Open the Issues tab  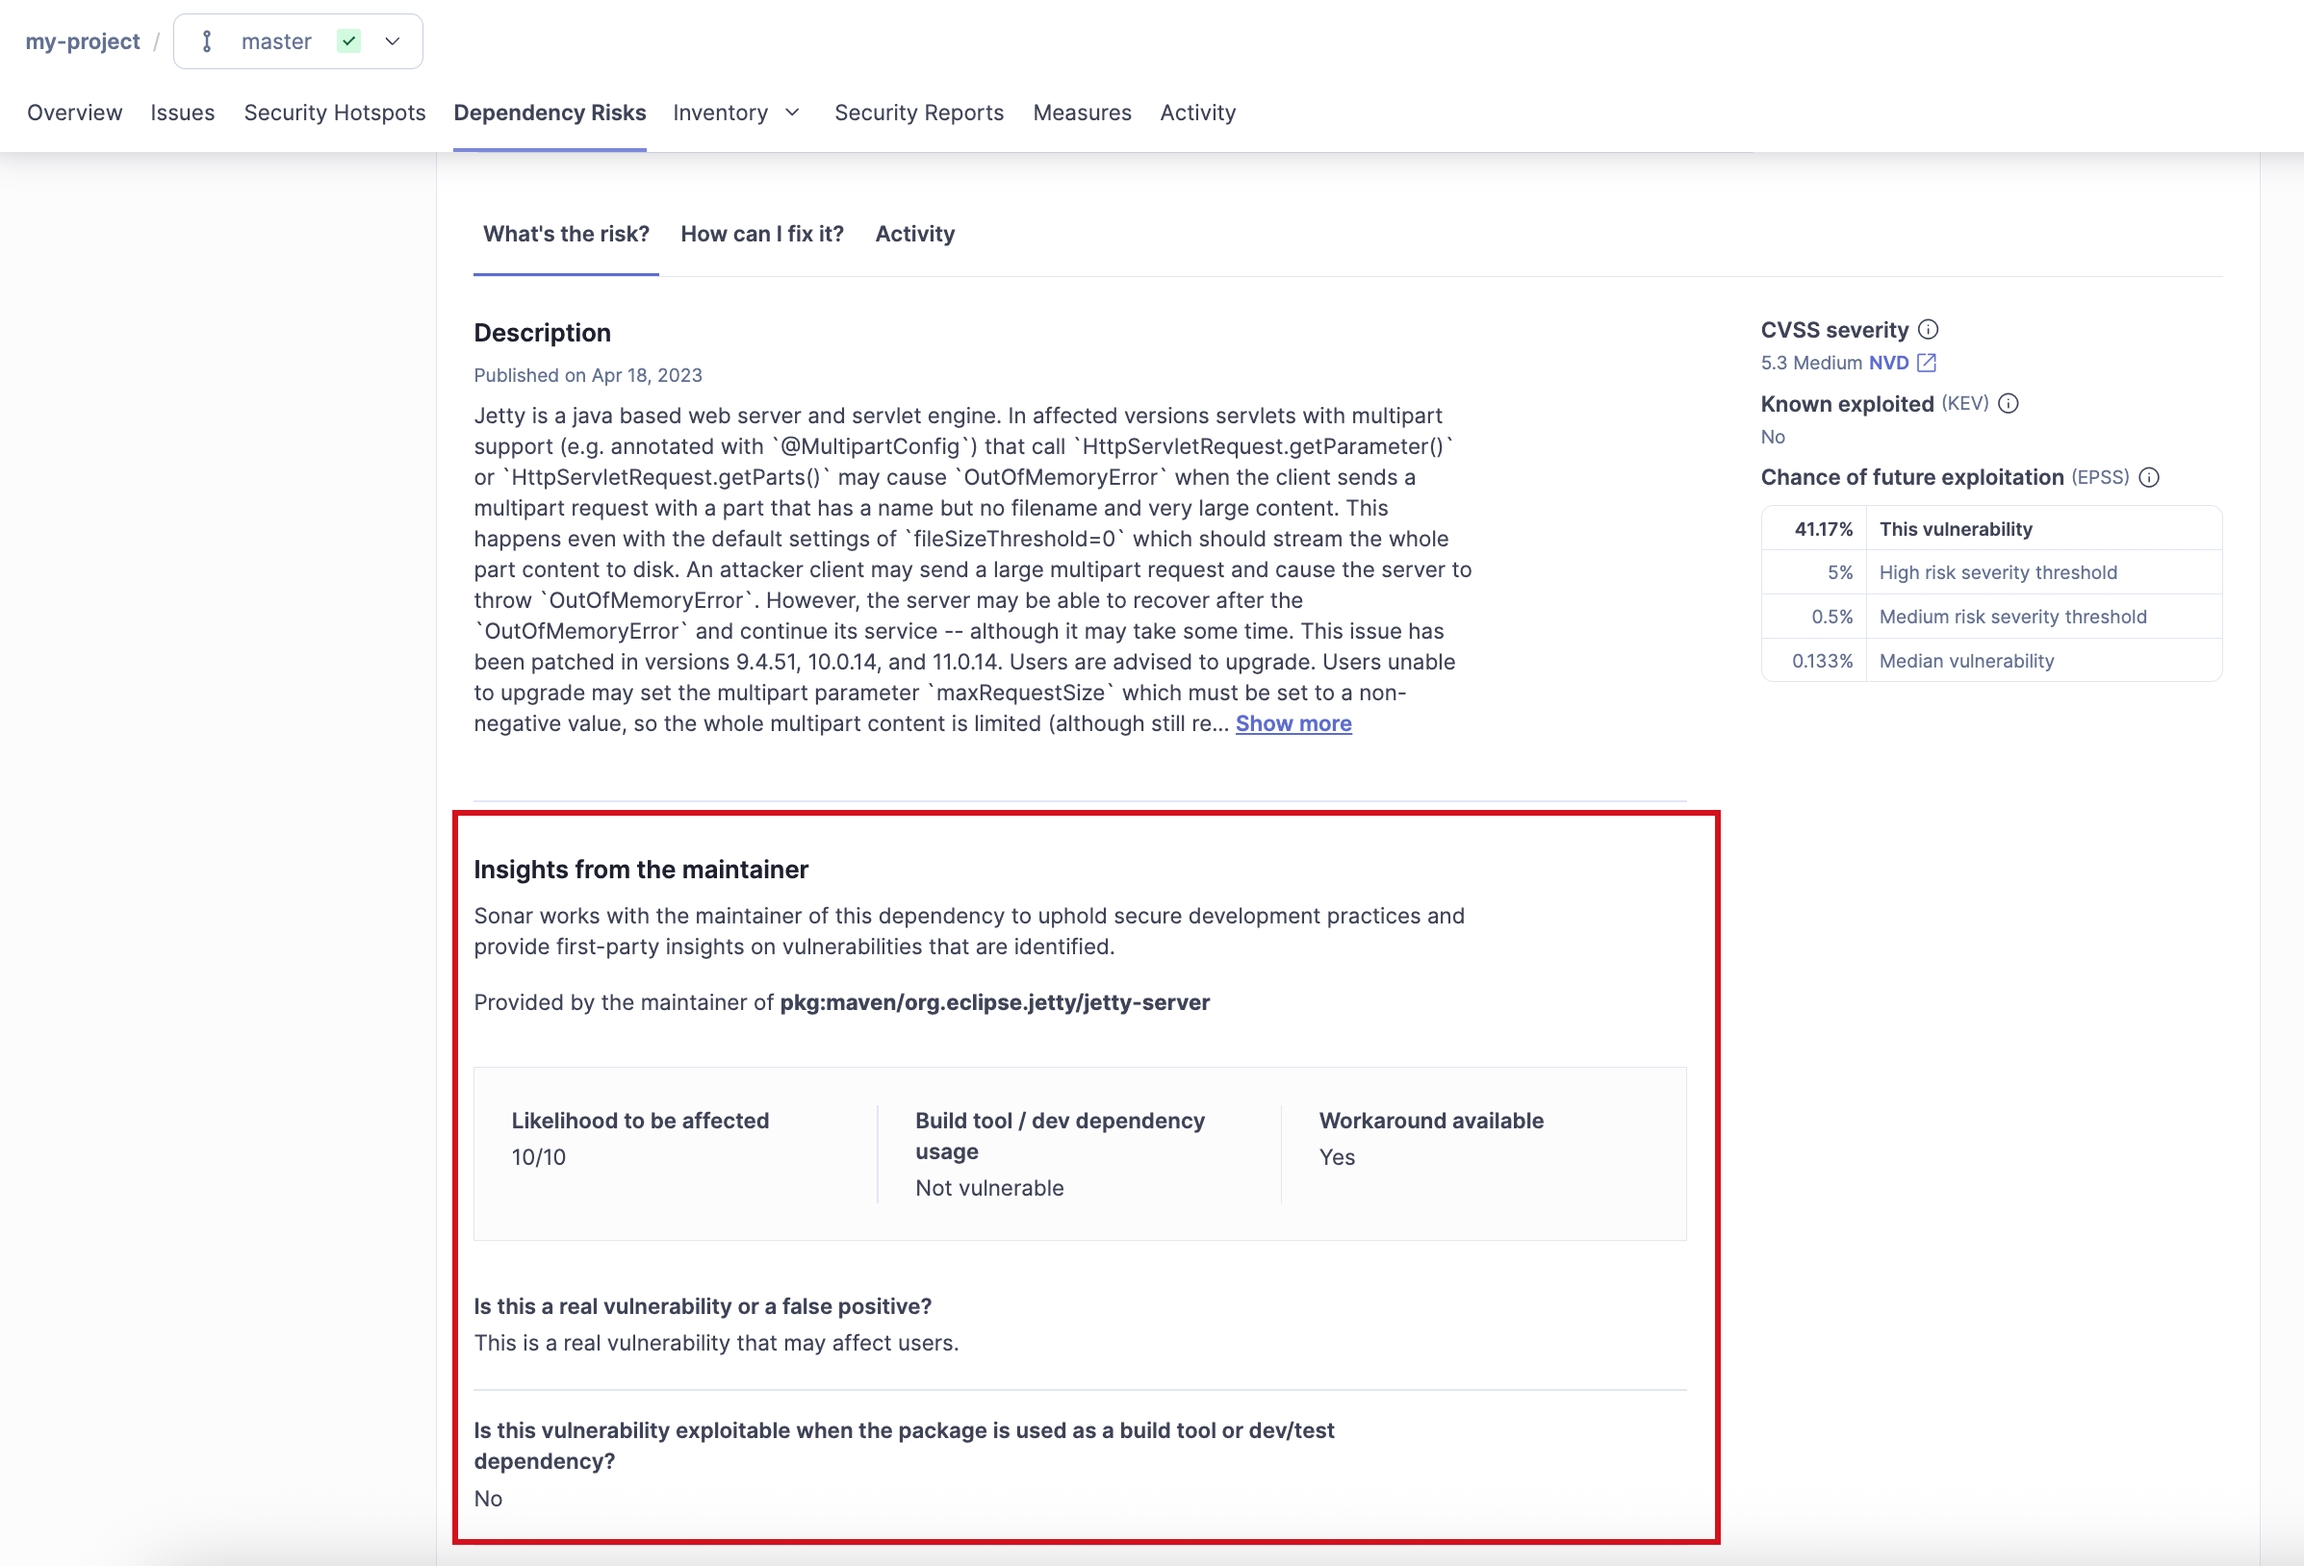[x=182, y=113]
